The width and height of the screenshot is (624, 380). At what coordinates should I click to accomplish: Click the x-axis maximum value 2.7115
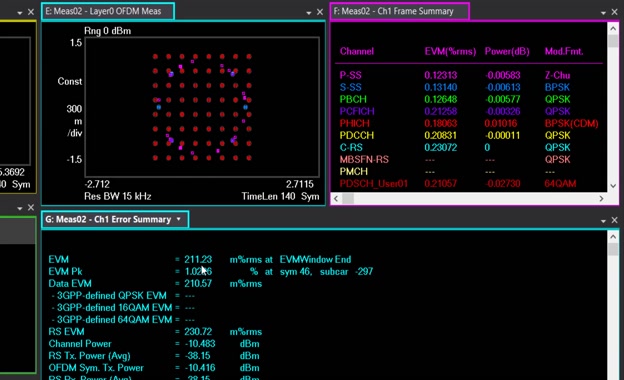[x=300, y=184]
